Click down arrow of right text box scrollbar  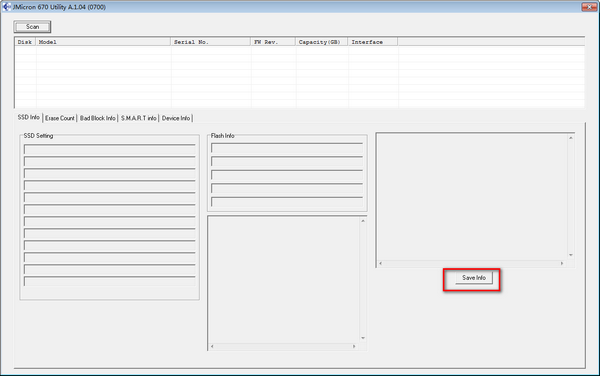pos(571,255)
